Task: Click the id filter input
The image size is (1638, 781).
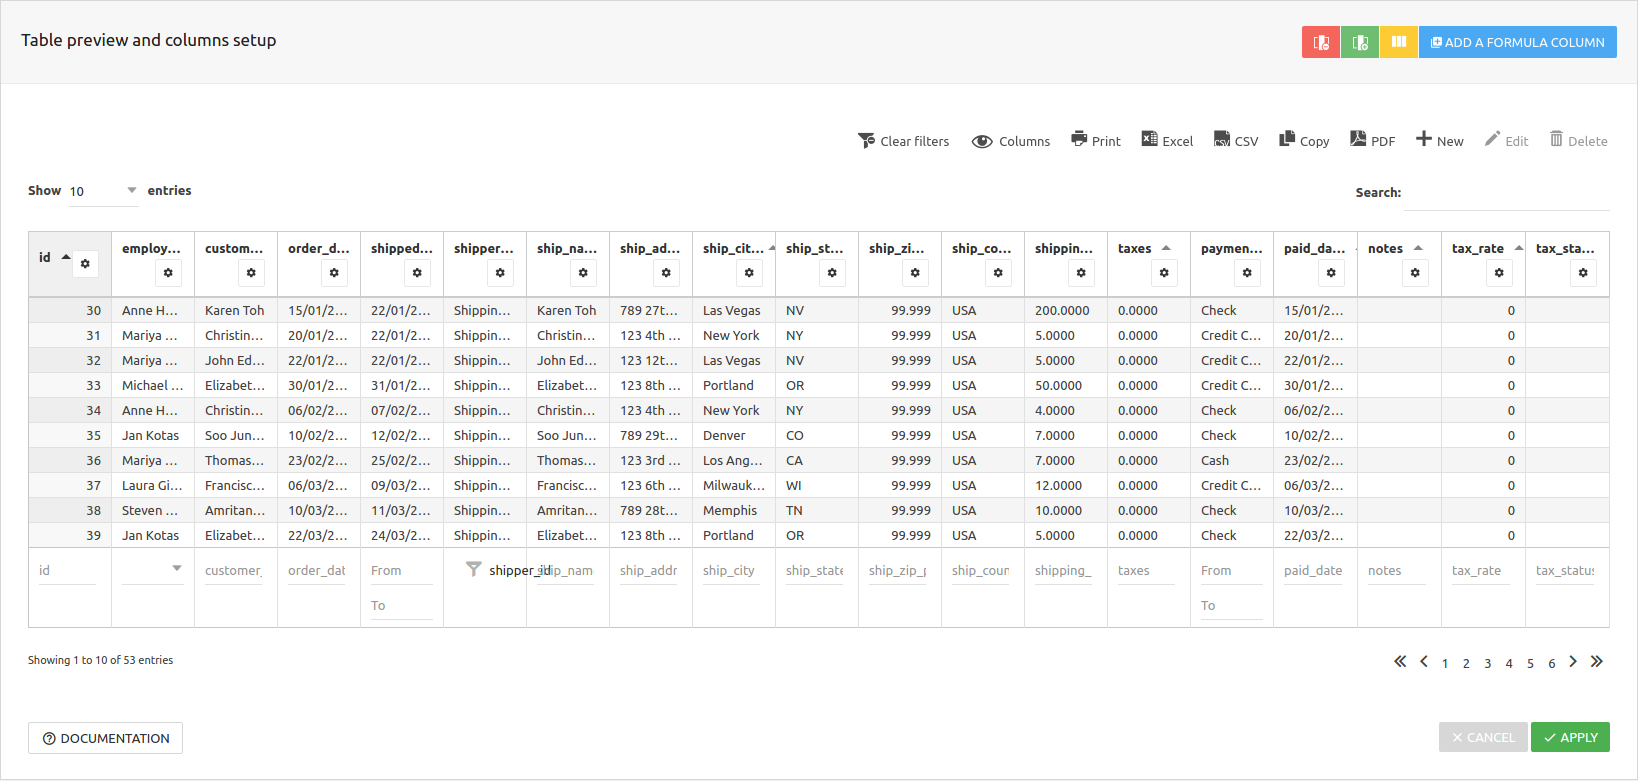Action: coord(67,571)
